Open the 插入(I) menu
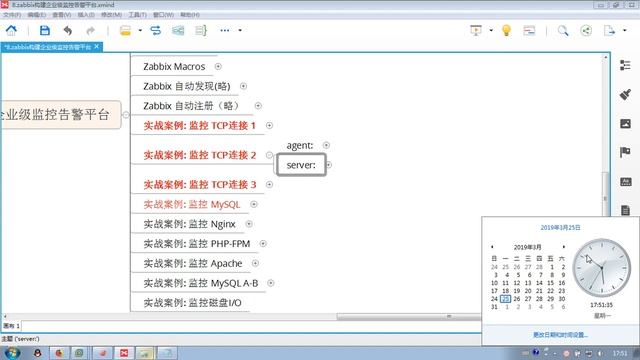This screenshot has width=640, height=360. point(86,15)
